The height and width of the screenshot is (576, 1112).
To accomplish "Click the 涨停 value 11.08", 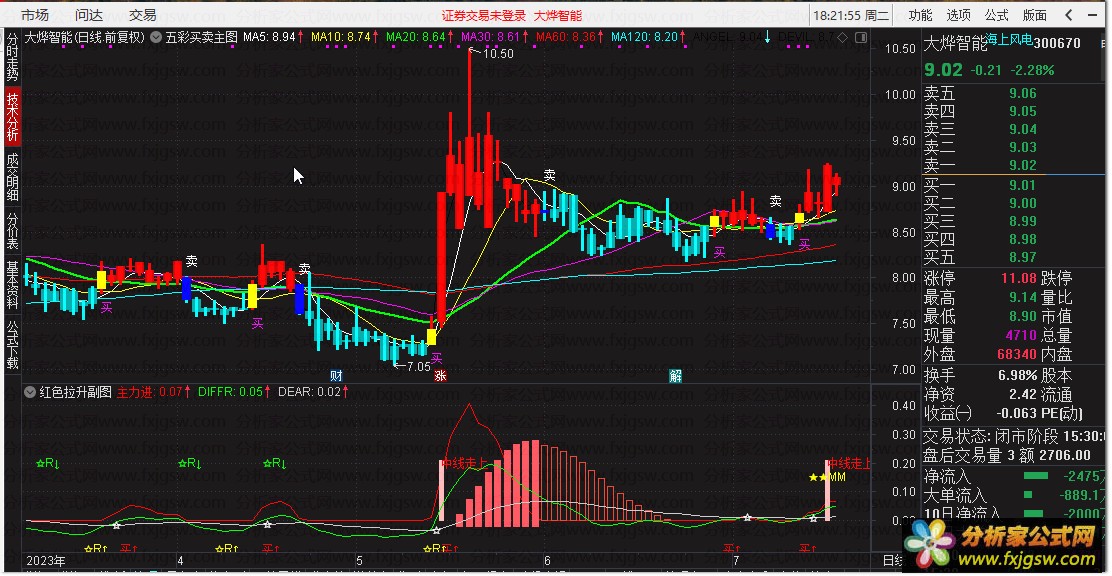I will (x=1018, y=279).
